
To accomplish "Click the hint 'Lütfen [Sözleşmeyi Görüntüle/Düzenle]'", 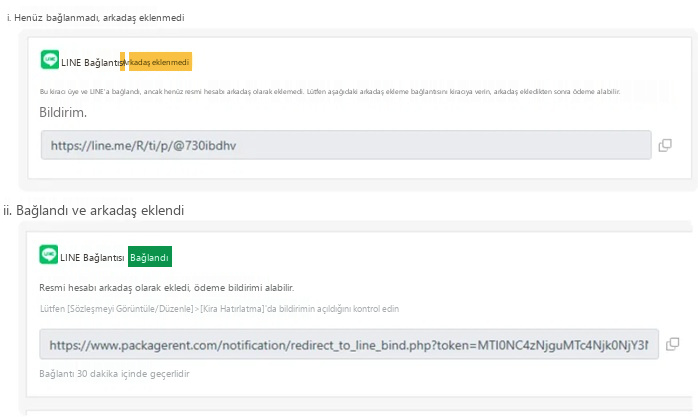I will [x=117, y=309].
